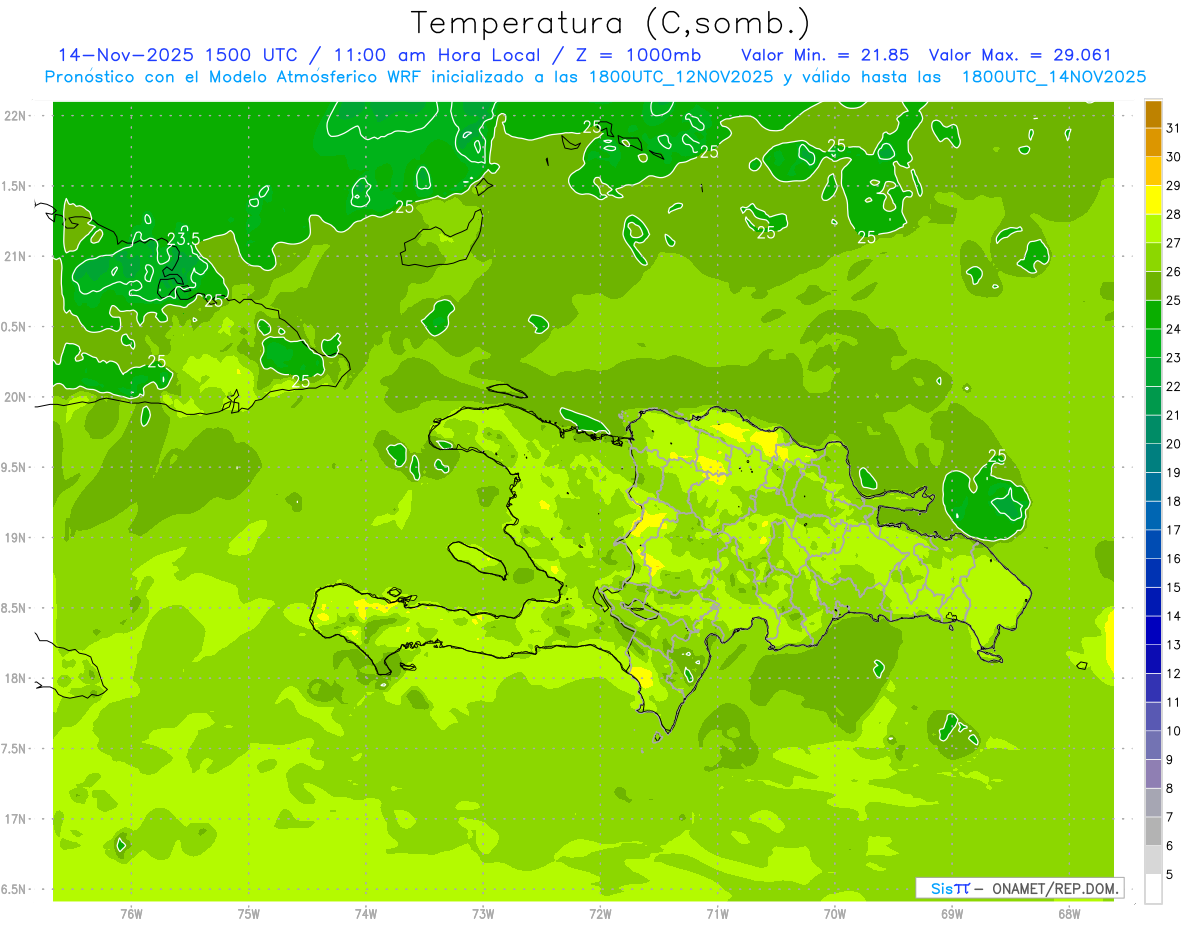Click the '20N' latitude axis label
Viewport: 1200px width, 927px height.
tap(15, 397)
